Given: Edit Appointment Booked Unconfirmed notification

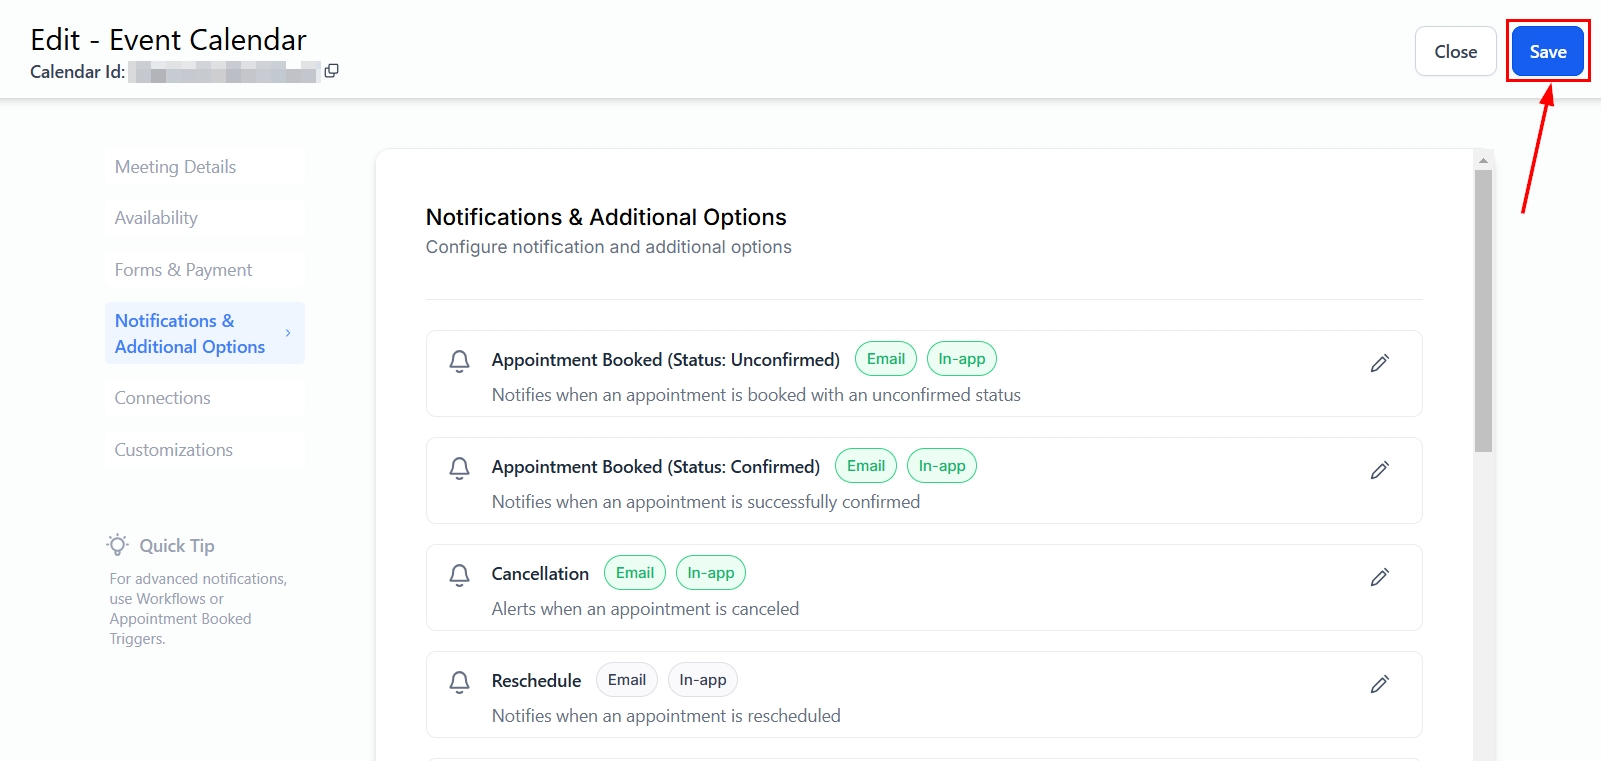Looking at the screenshot, I should click(x=1379, y=363).
